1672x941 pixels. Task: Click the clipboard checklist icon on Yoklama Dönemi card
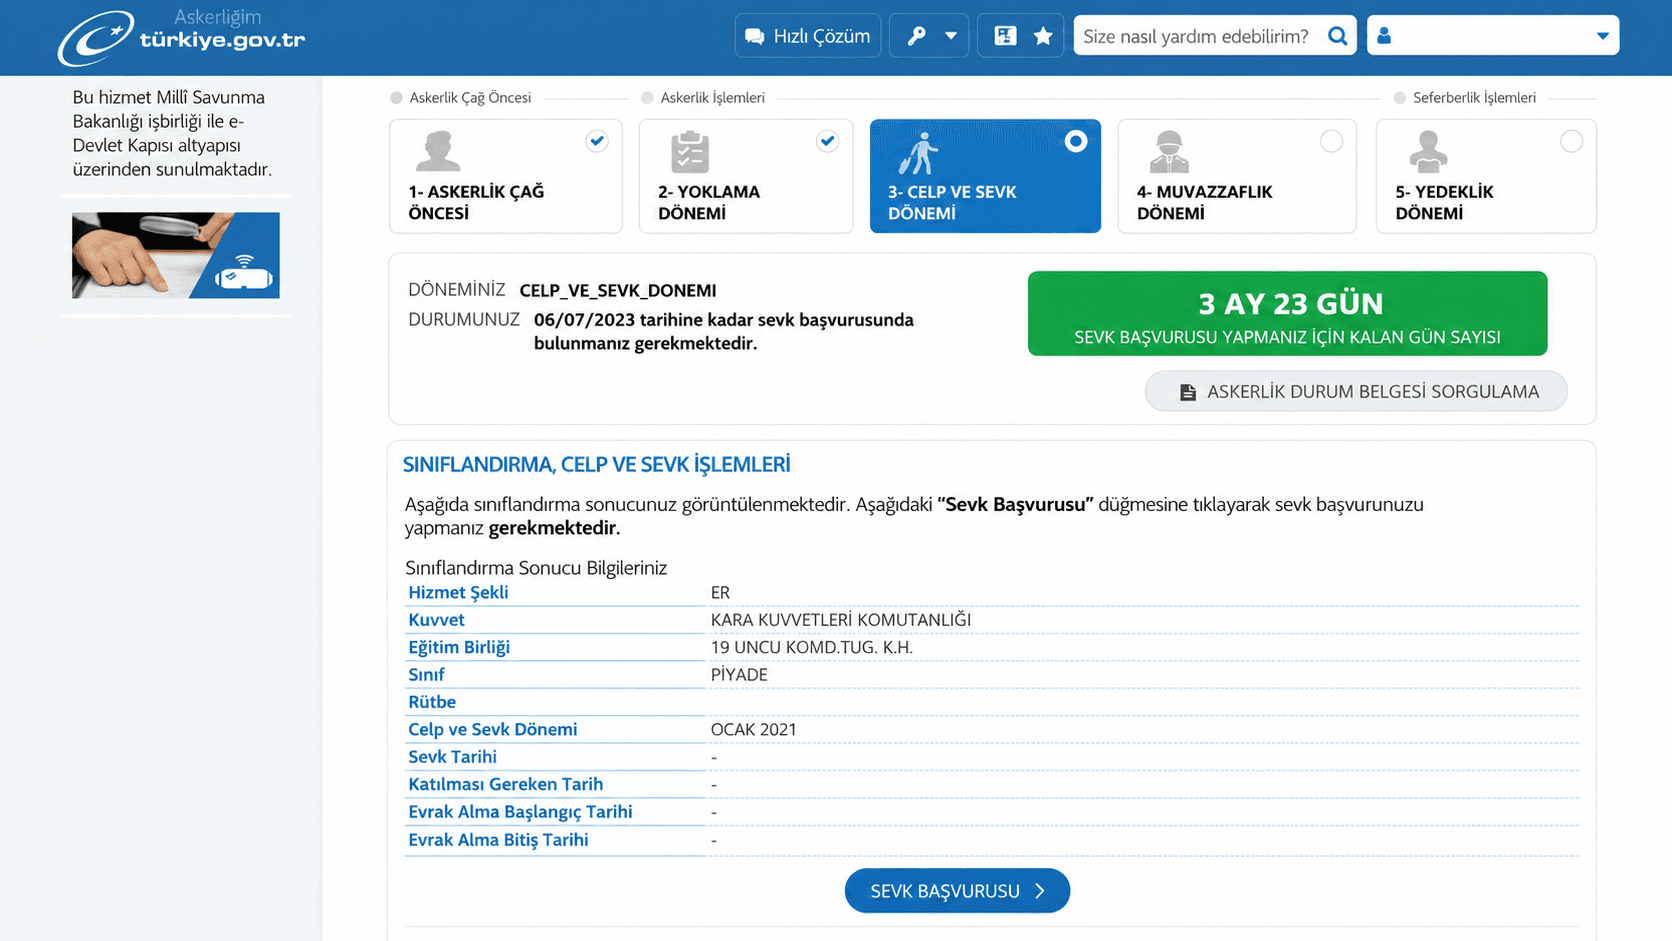click(x=690, y=152)
